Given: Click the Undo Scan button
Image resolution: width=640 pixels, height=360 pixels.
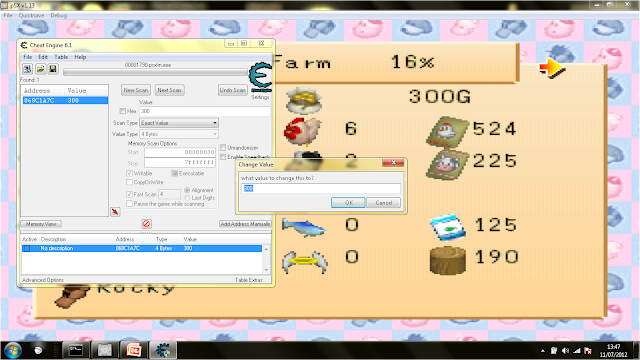Looking at the screenshot, I should 233,90.
